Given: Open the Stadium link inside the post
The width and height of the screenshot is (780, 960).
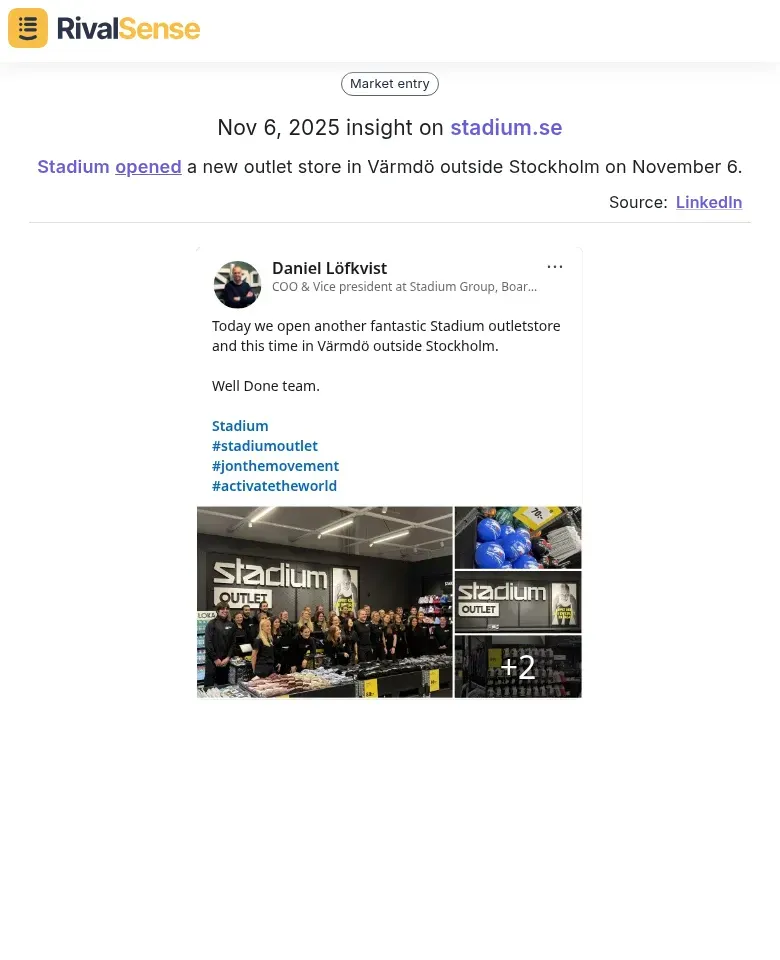Looking at the screenshot, I should coord(240,425).
